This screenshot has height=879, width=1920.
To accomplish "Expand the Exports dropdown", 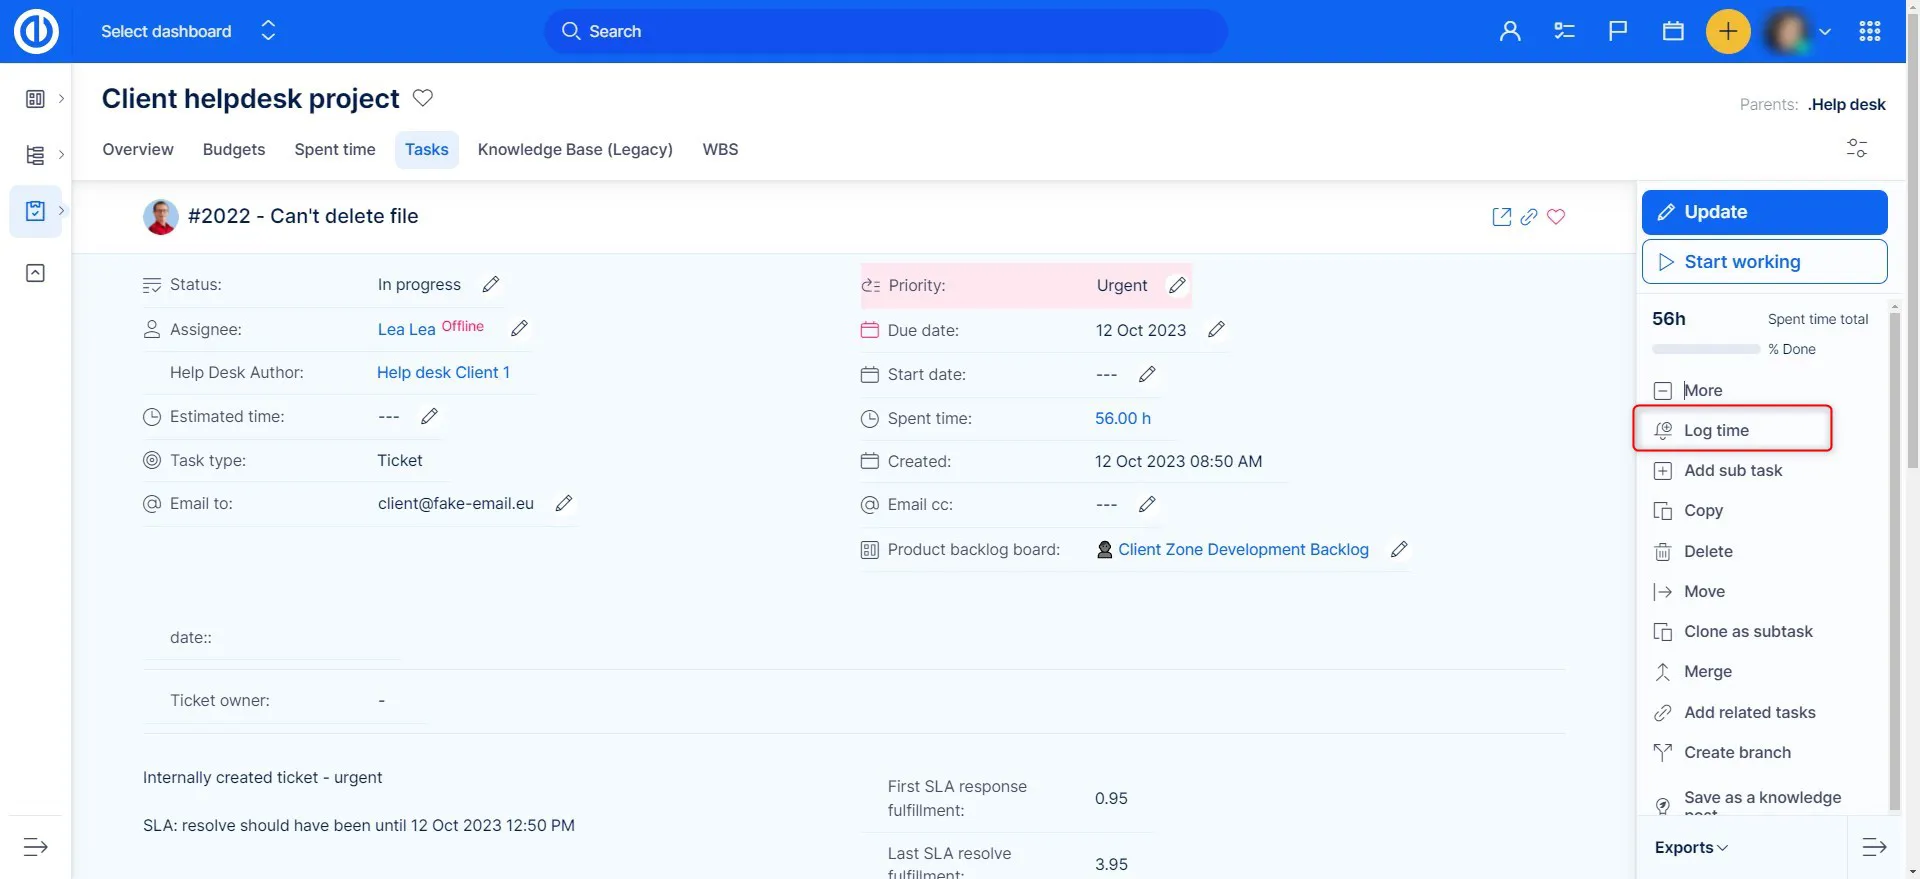I will (1691, 848).
